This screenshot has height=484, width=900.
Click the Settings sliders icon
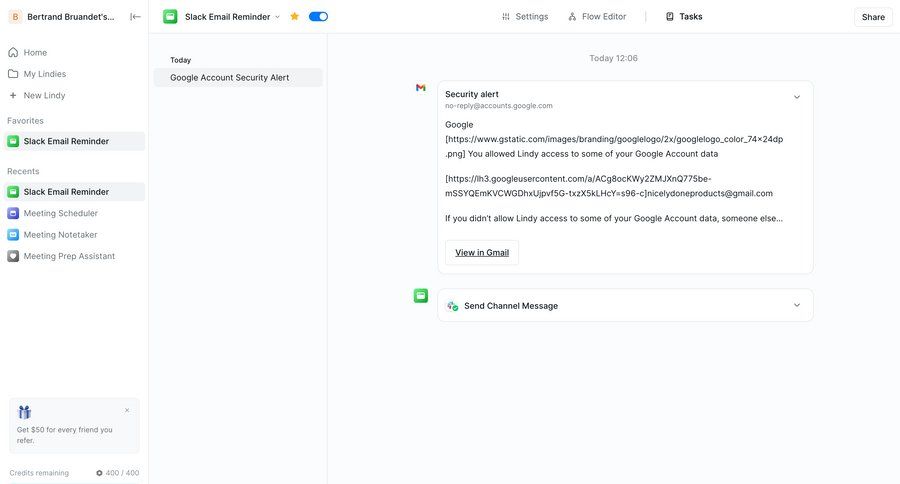coord(506,17)
